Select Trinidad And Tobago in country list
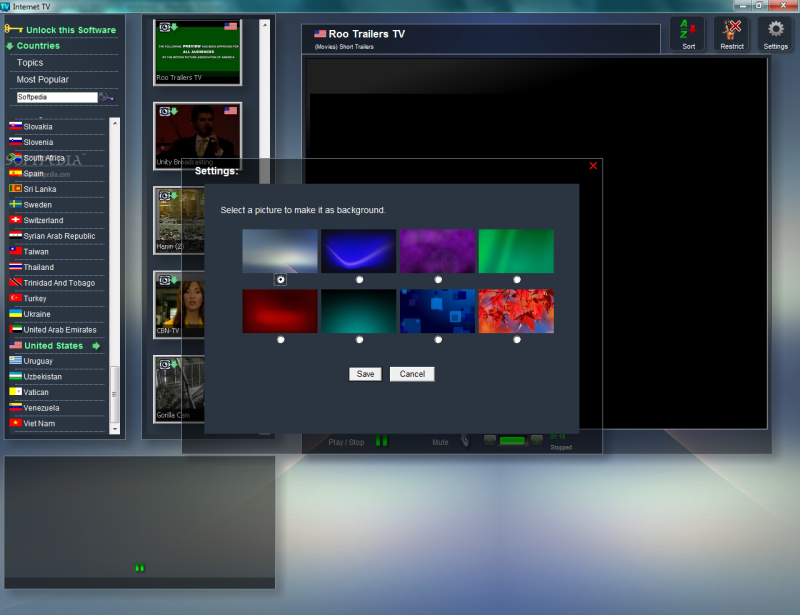Viewport: 800px width, 615px height. [x=59, y=283]
